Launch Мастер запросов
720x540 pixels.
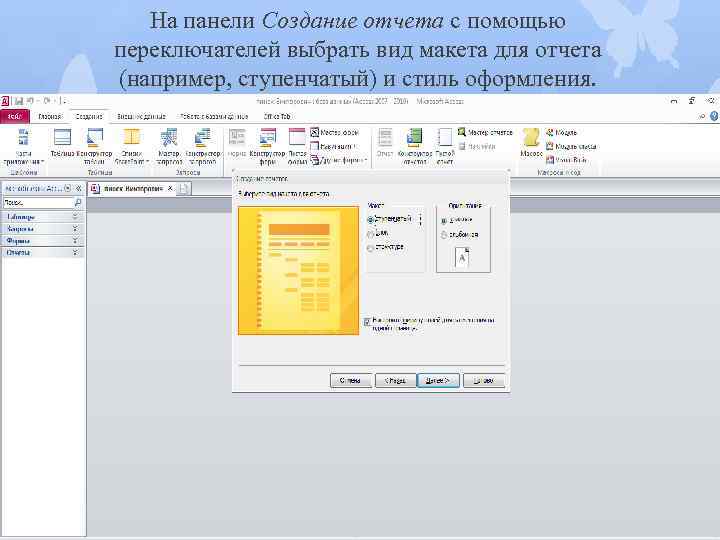169,146
